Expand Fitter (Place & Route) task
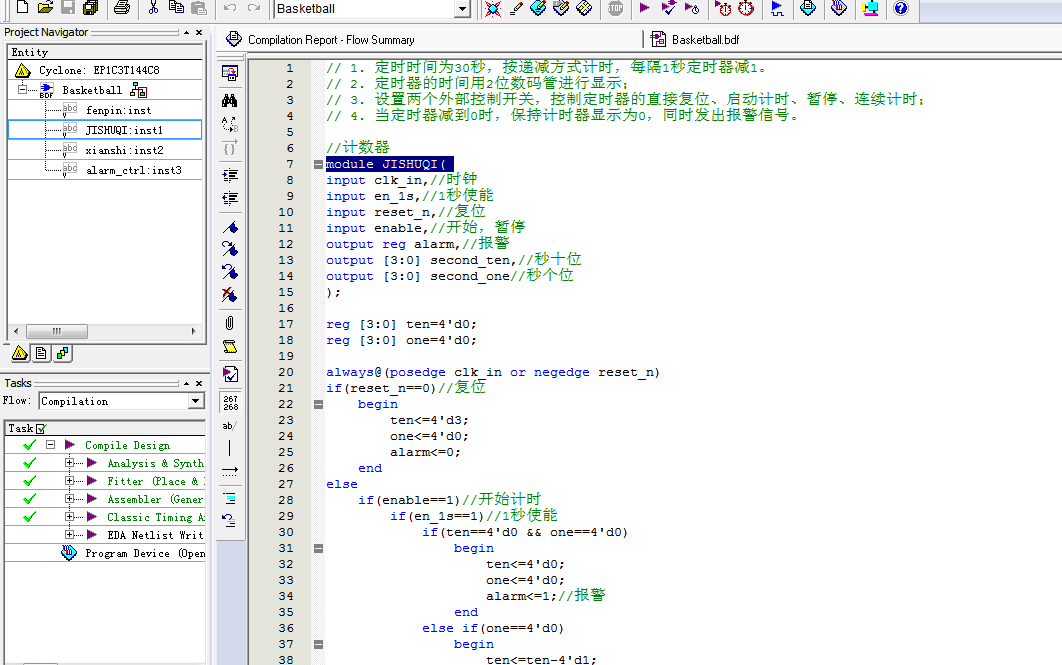The width and height of the screenshot is (1062, 665). [69, 481]
